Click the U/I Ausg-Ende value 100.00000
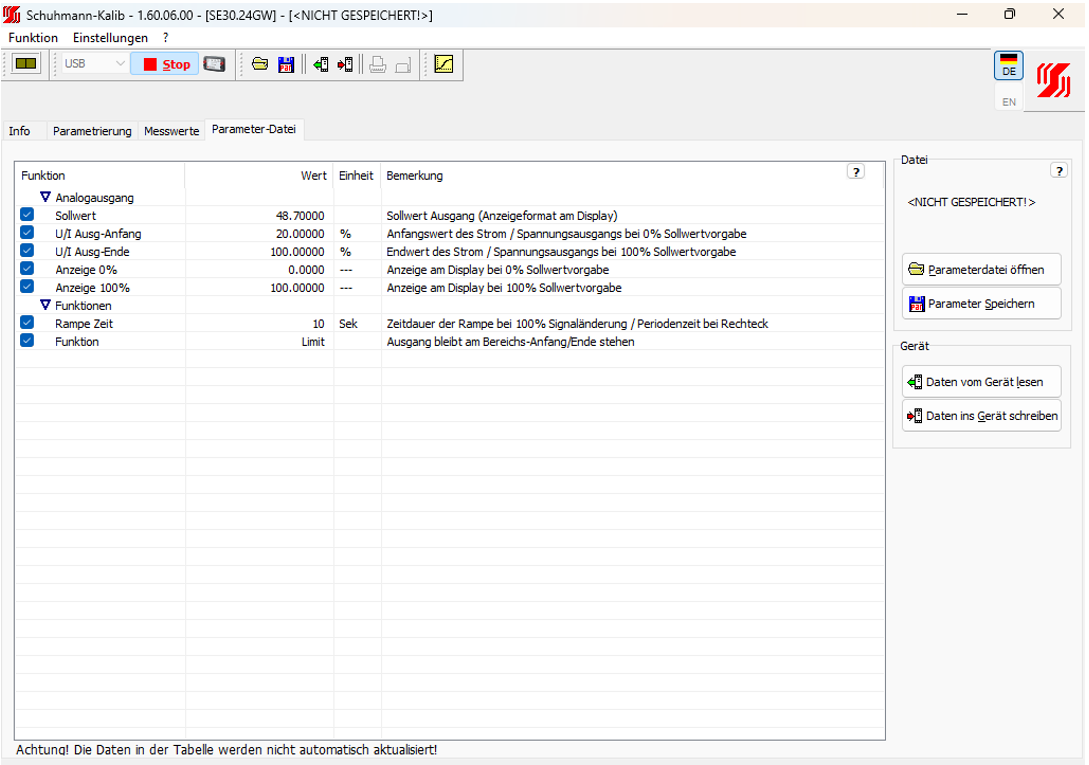 coord(297,252)
